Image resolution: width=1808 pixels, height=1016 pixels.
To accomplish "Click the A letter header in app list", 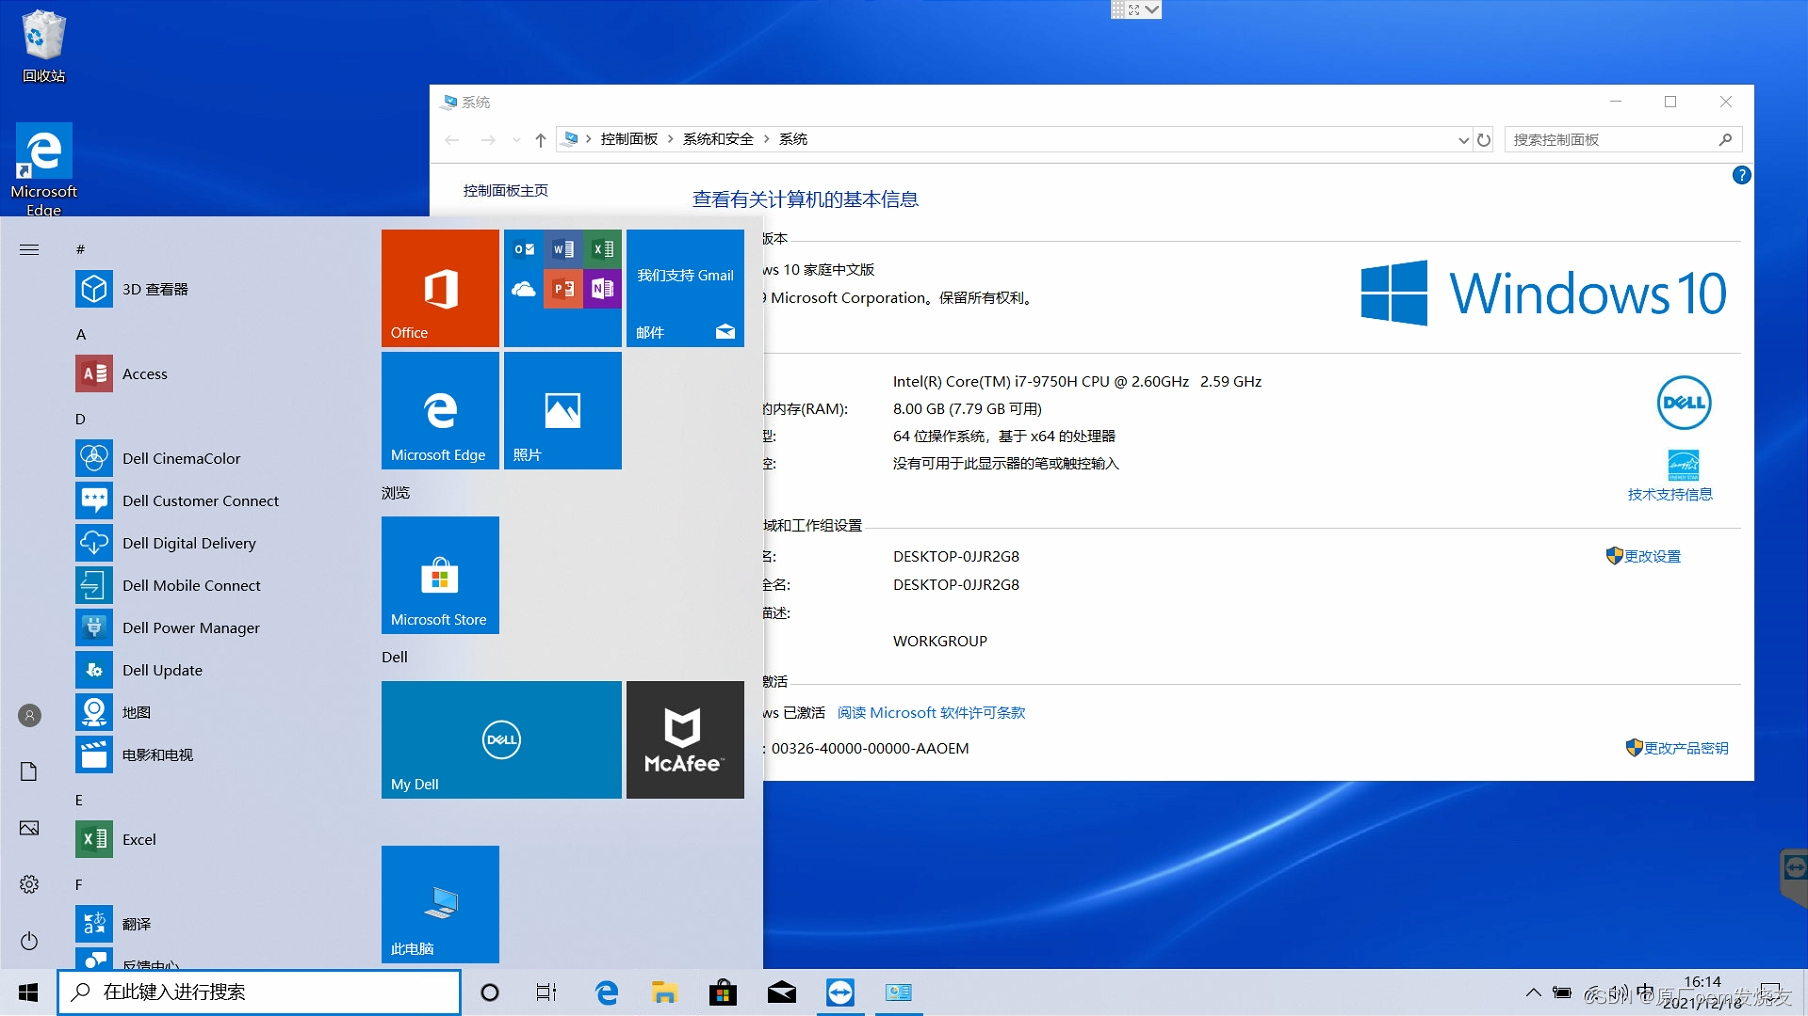I will tap(81, 334).
